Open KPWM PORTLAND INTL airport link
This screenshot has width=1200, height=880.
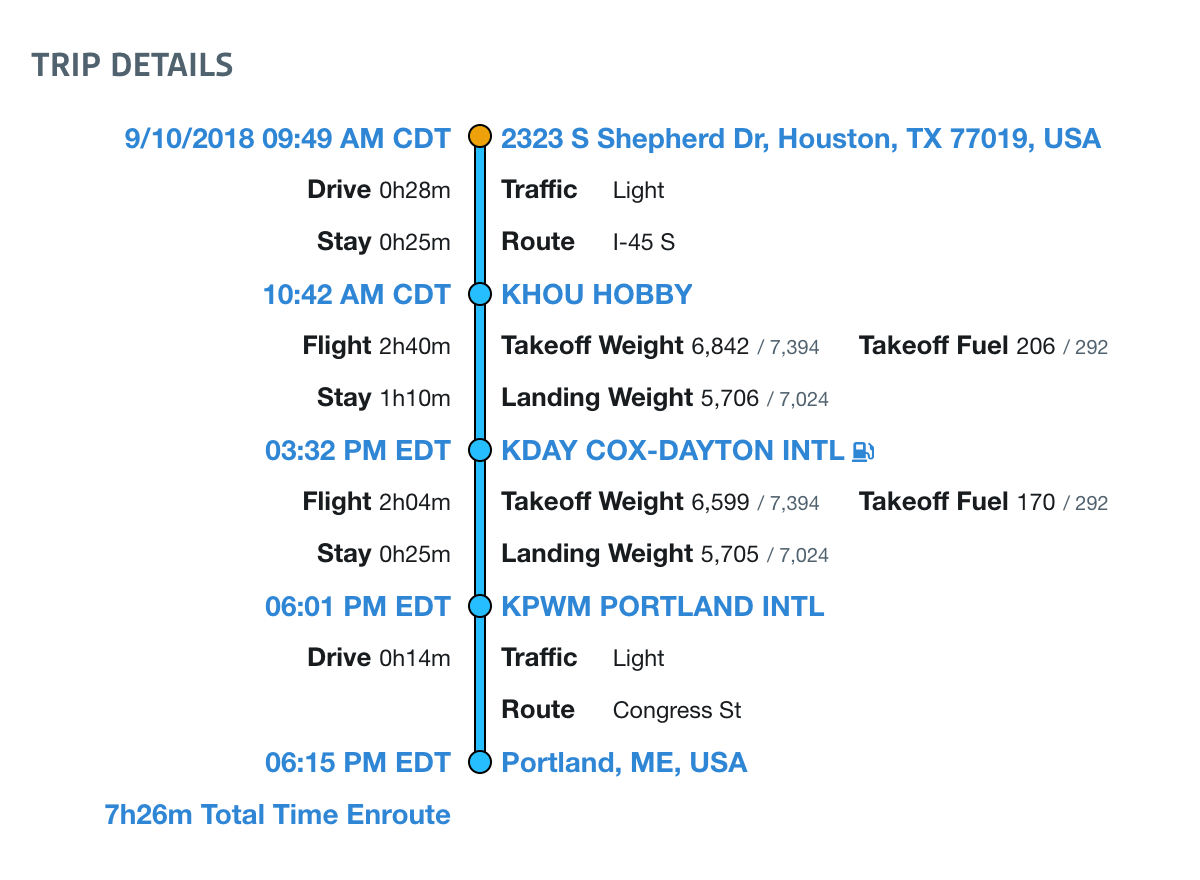pyautogui.click(x=663, y=606)
